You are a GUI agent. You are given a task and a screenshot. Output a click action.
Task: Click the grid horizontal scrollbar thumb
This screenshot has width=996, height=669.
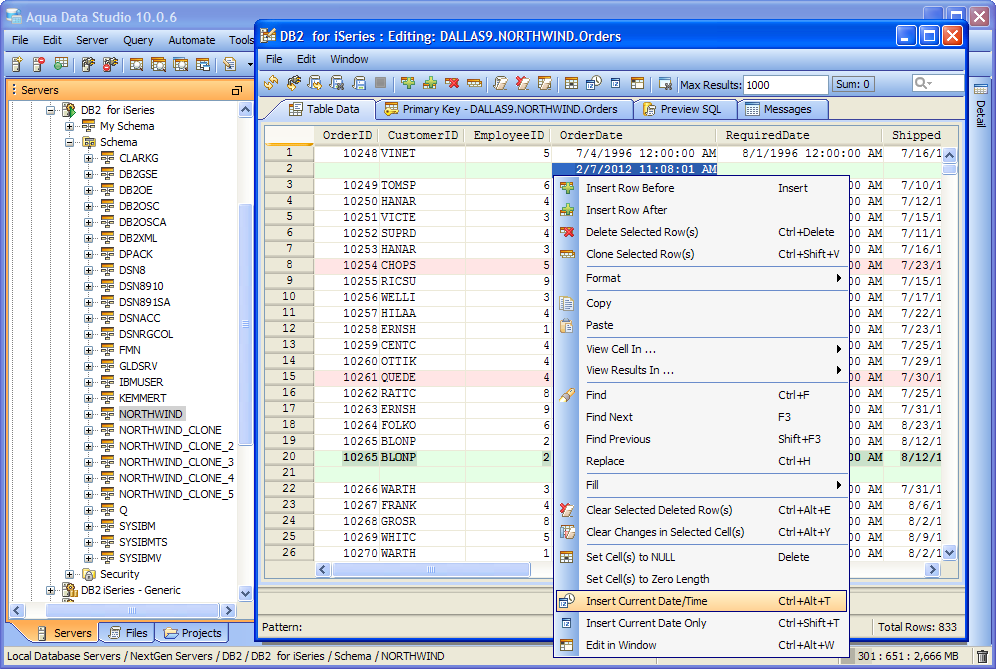pyautogui.click(x=431, y=569)
